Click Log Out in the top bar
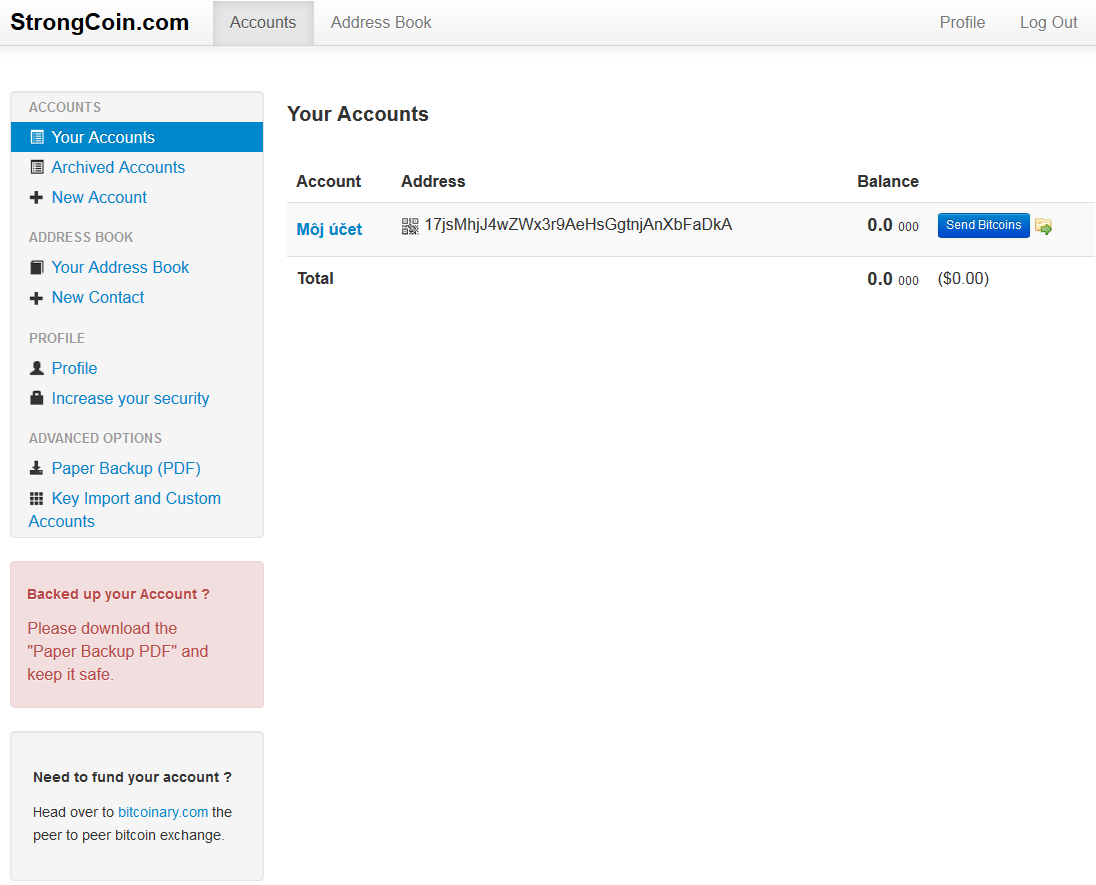Screen dimensions: 1096x885 click(1048, 22)
